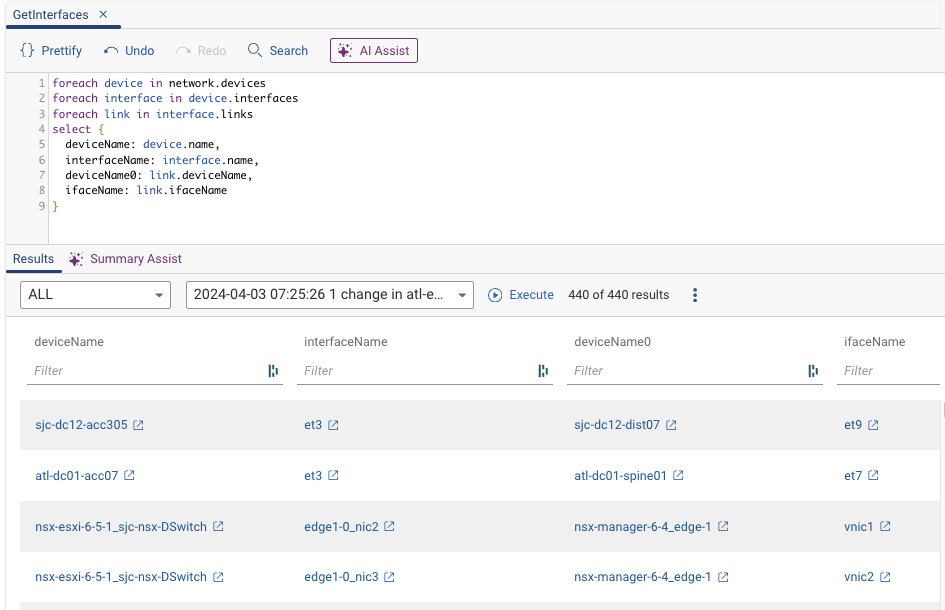
Task: Click the ifaceName filter input
Action: pos(888,371)
